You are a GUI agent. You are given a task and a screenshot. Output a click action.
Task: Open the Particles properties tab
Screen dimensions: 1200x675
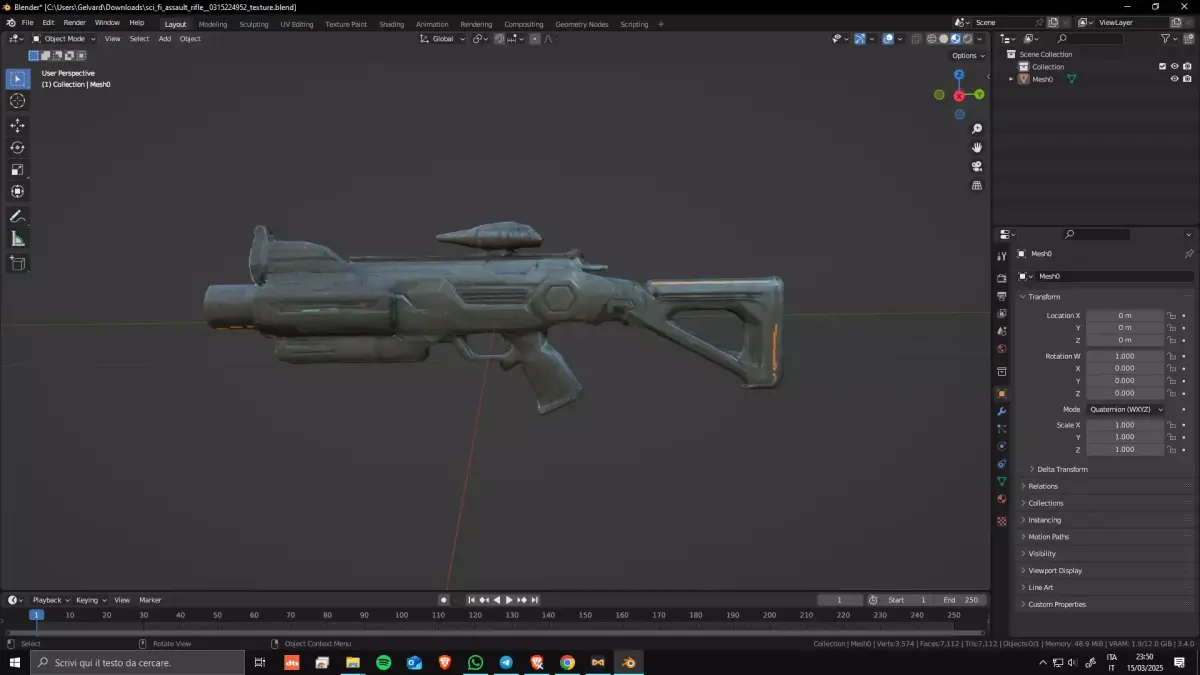coord(1002,428)
